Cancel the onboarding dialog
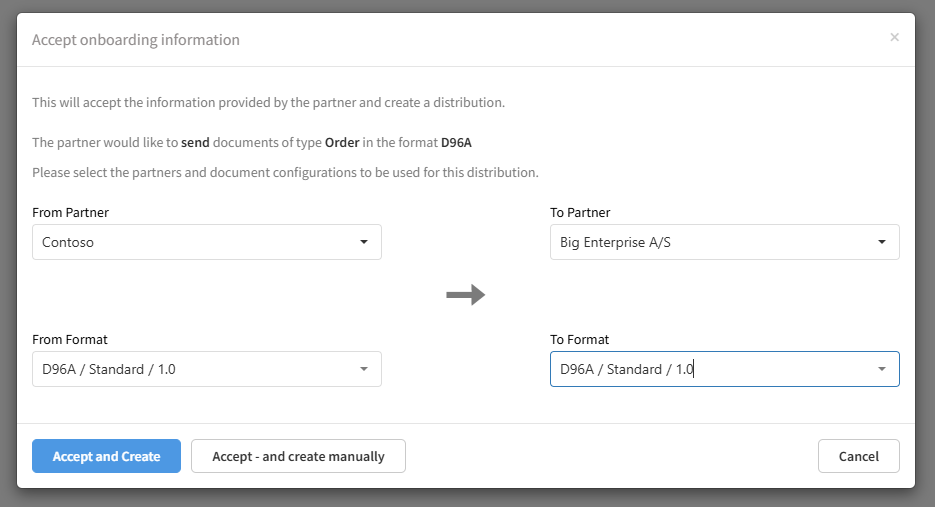Viewport: 935px width, 507px height. [858, 456]
